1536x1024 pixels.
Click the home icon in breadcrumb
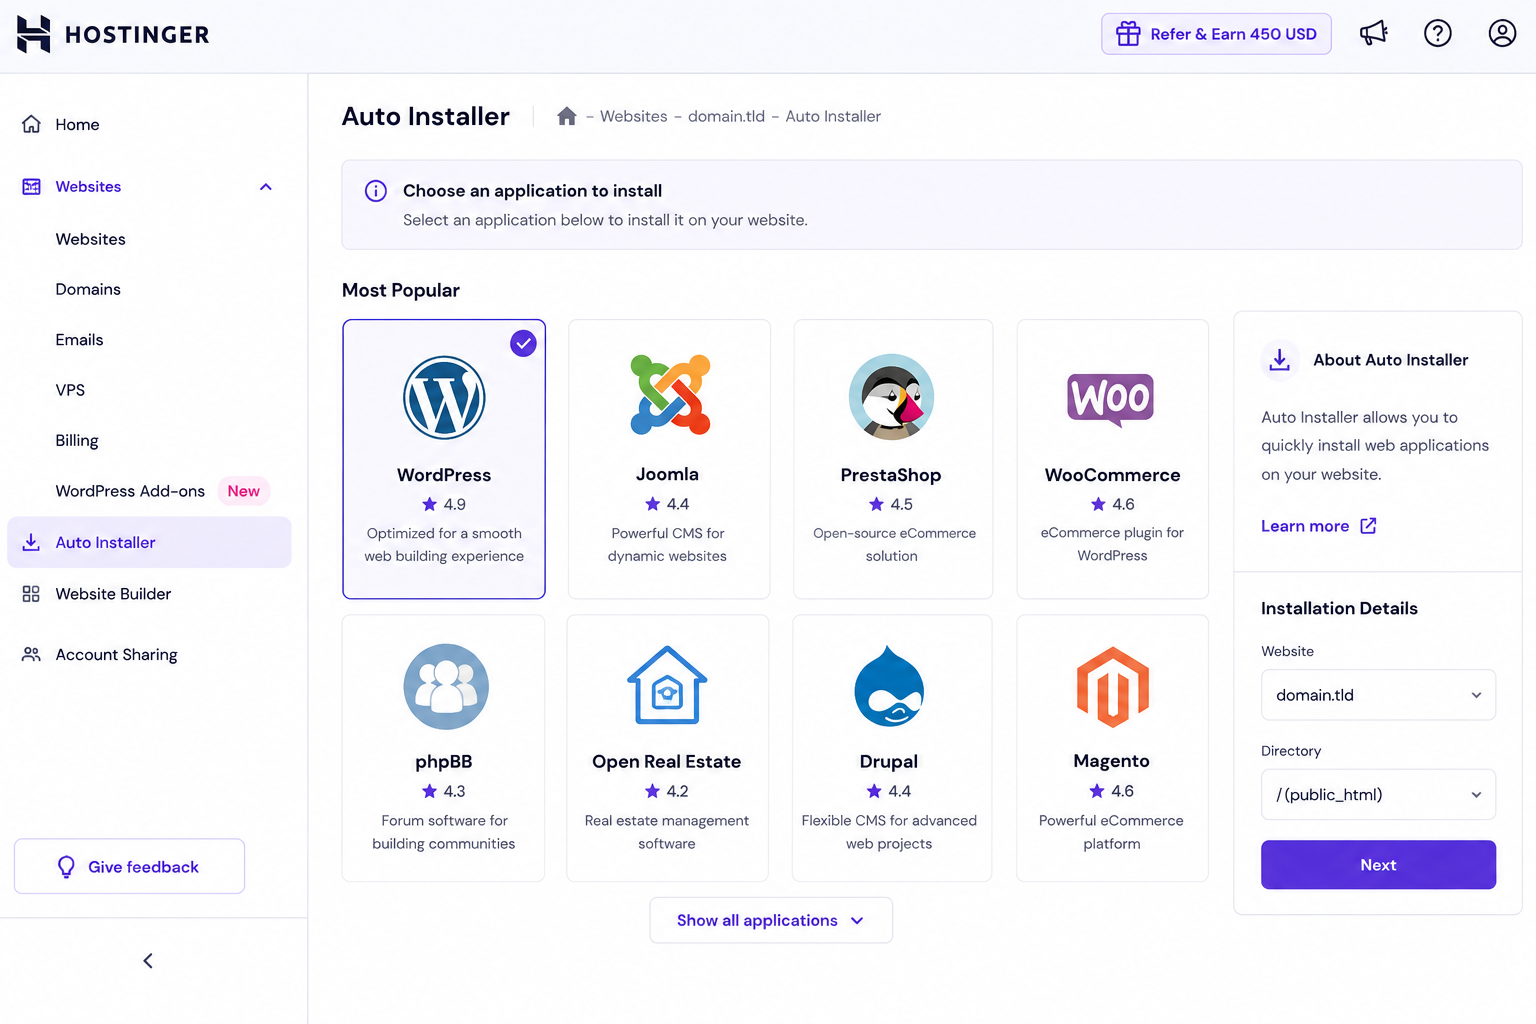(567, 116)
